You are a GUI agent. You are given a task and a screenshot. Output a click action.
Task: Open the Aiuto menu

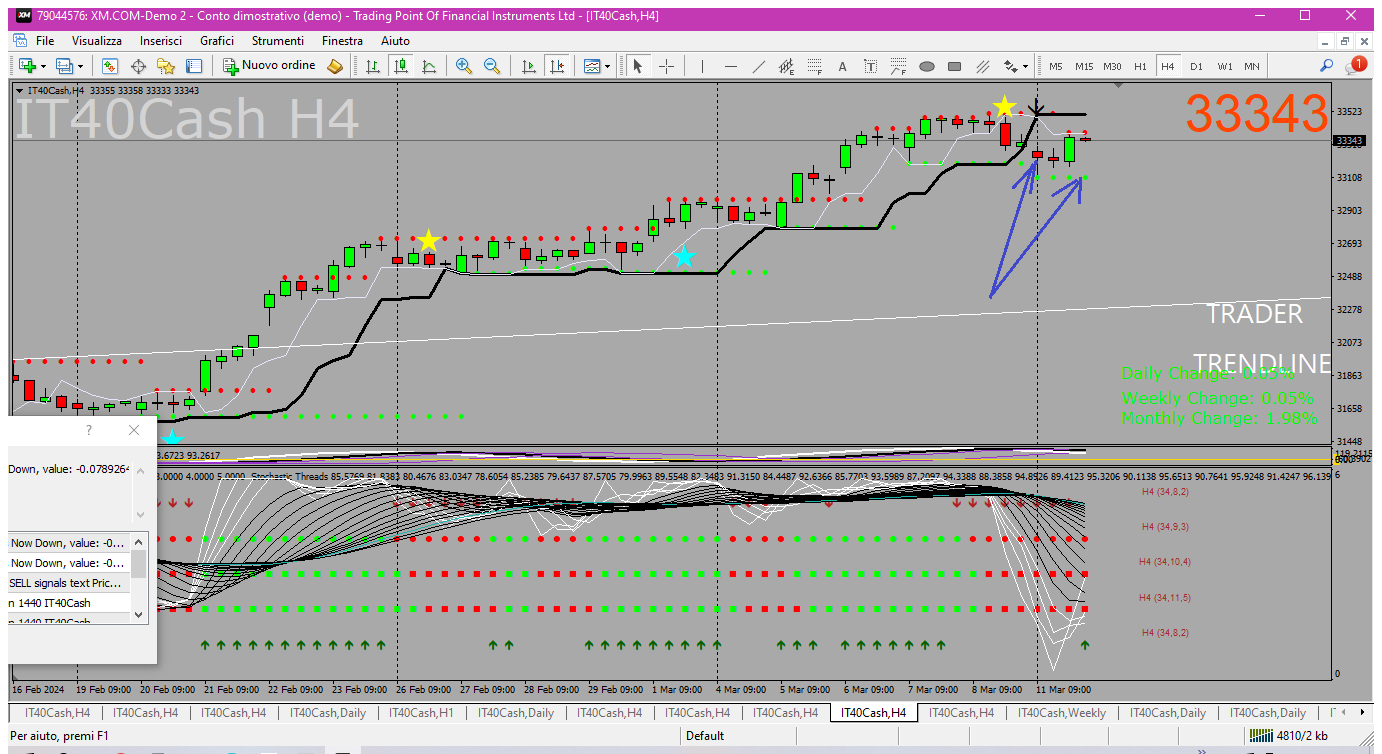(395, 41)
